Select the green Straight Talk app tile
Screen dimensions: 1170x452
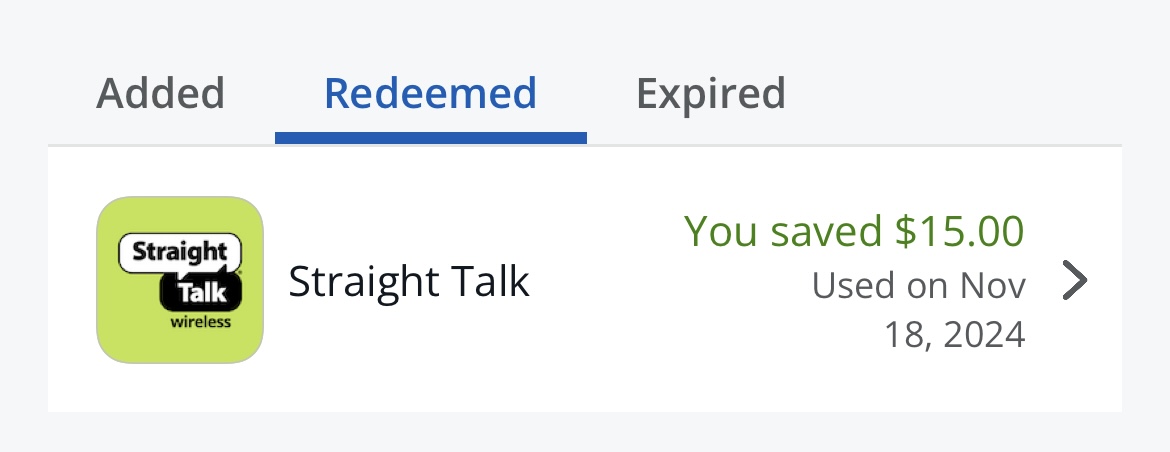click(180, 280)
